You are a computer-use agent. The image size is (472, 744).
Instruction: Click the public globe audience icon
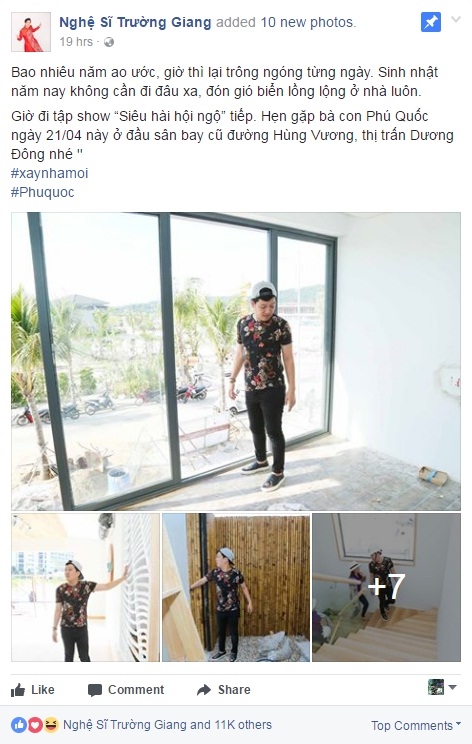coord(109,42)
